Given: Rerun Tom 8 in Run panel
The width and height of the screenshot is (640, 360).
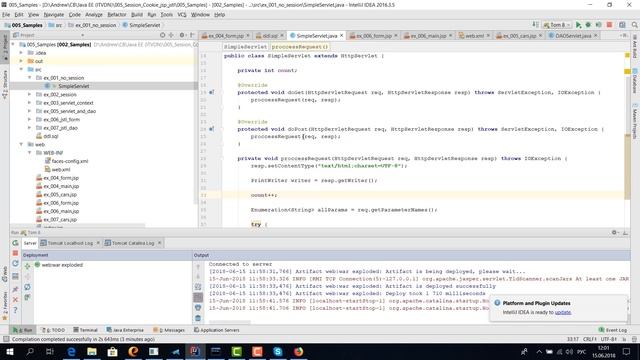Looking at the screenshot, I should pos(16,243).
